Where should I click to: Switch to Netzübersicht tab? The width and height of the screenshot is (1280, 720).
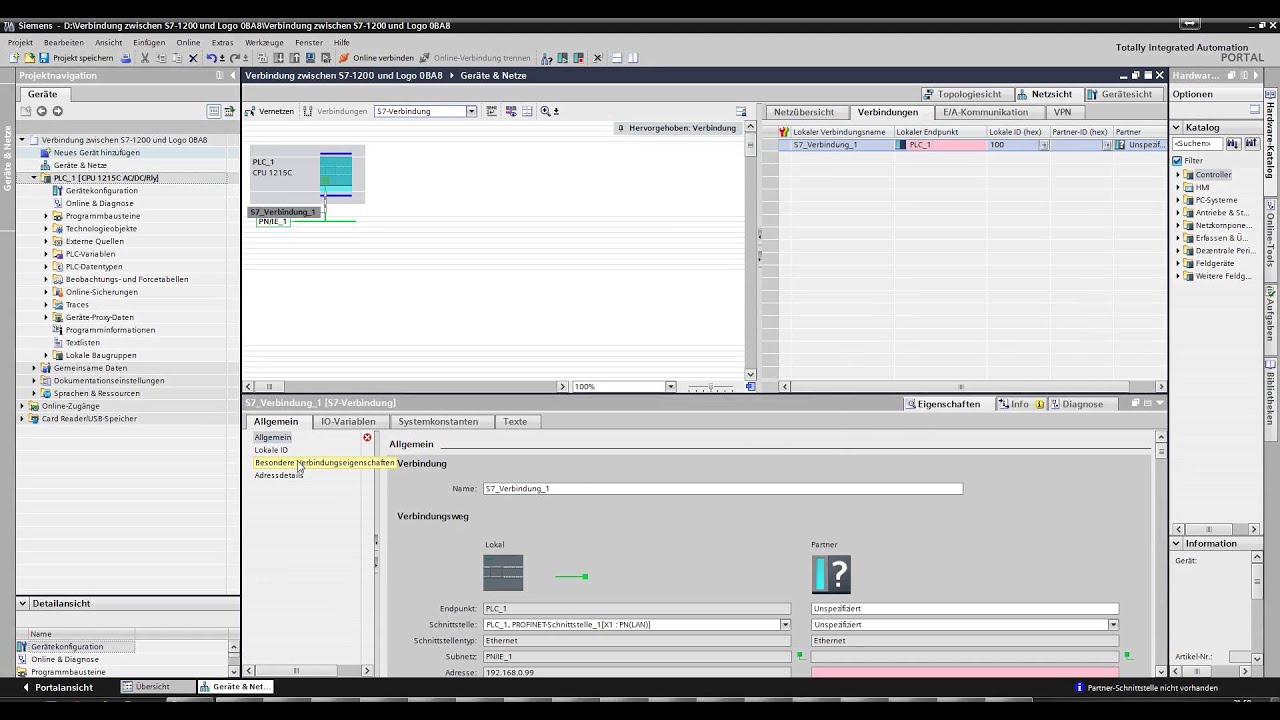(804, 112)
